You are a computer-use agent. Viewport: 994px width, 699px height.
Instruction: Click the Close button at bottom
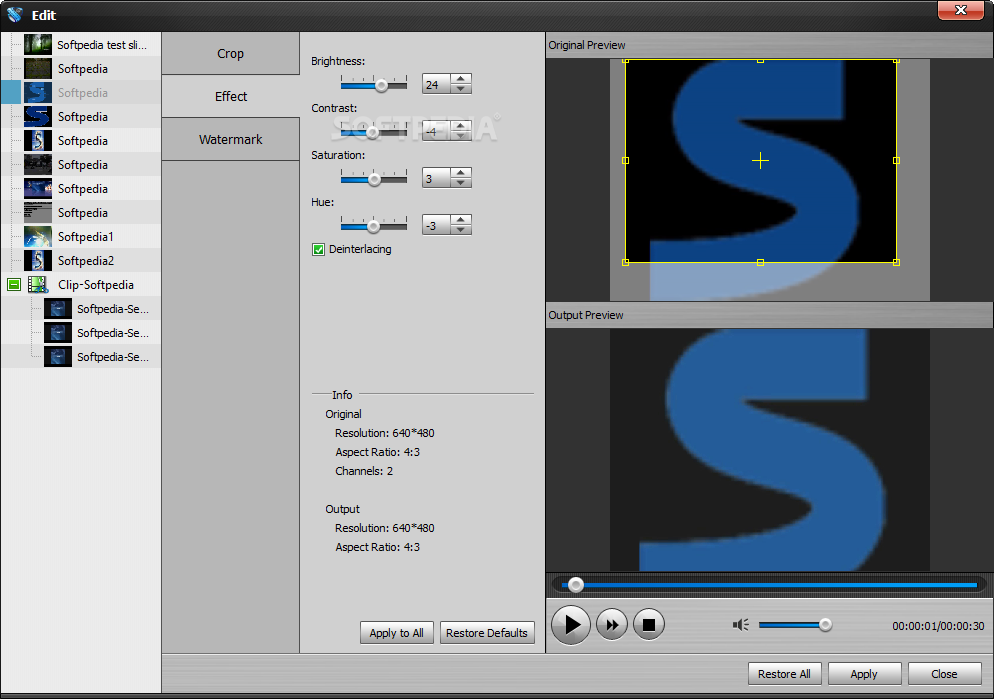click(944, 674)
